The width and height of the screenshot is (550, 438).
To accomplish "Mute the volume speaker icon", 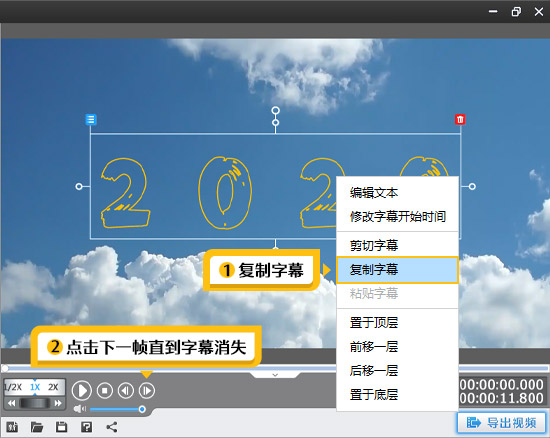I will (x=80, y=409).
